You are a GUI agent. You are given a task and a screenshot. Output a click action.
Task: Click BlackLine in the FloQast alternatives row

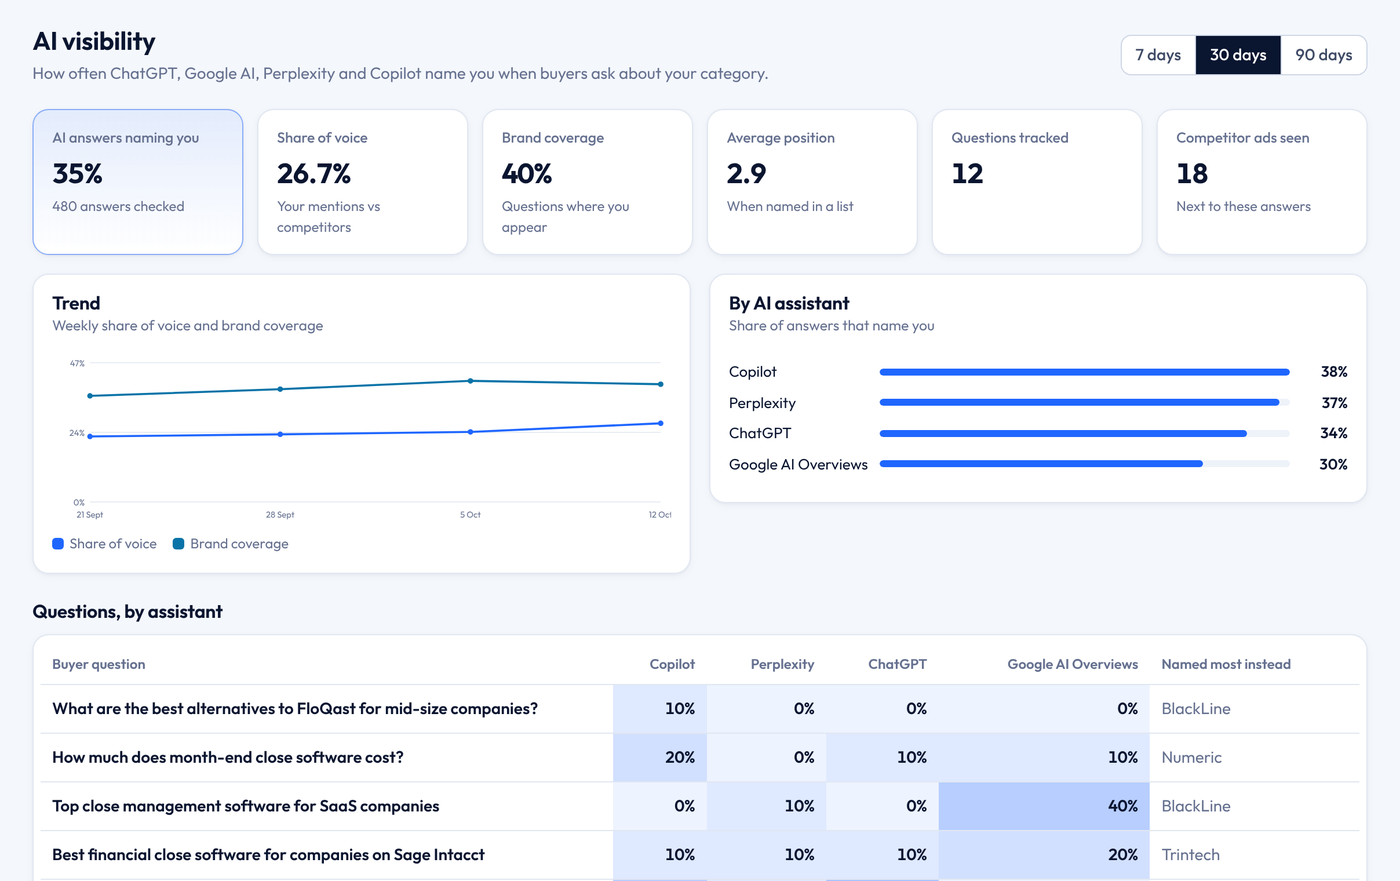point(1196,709)
